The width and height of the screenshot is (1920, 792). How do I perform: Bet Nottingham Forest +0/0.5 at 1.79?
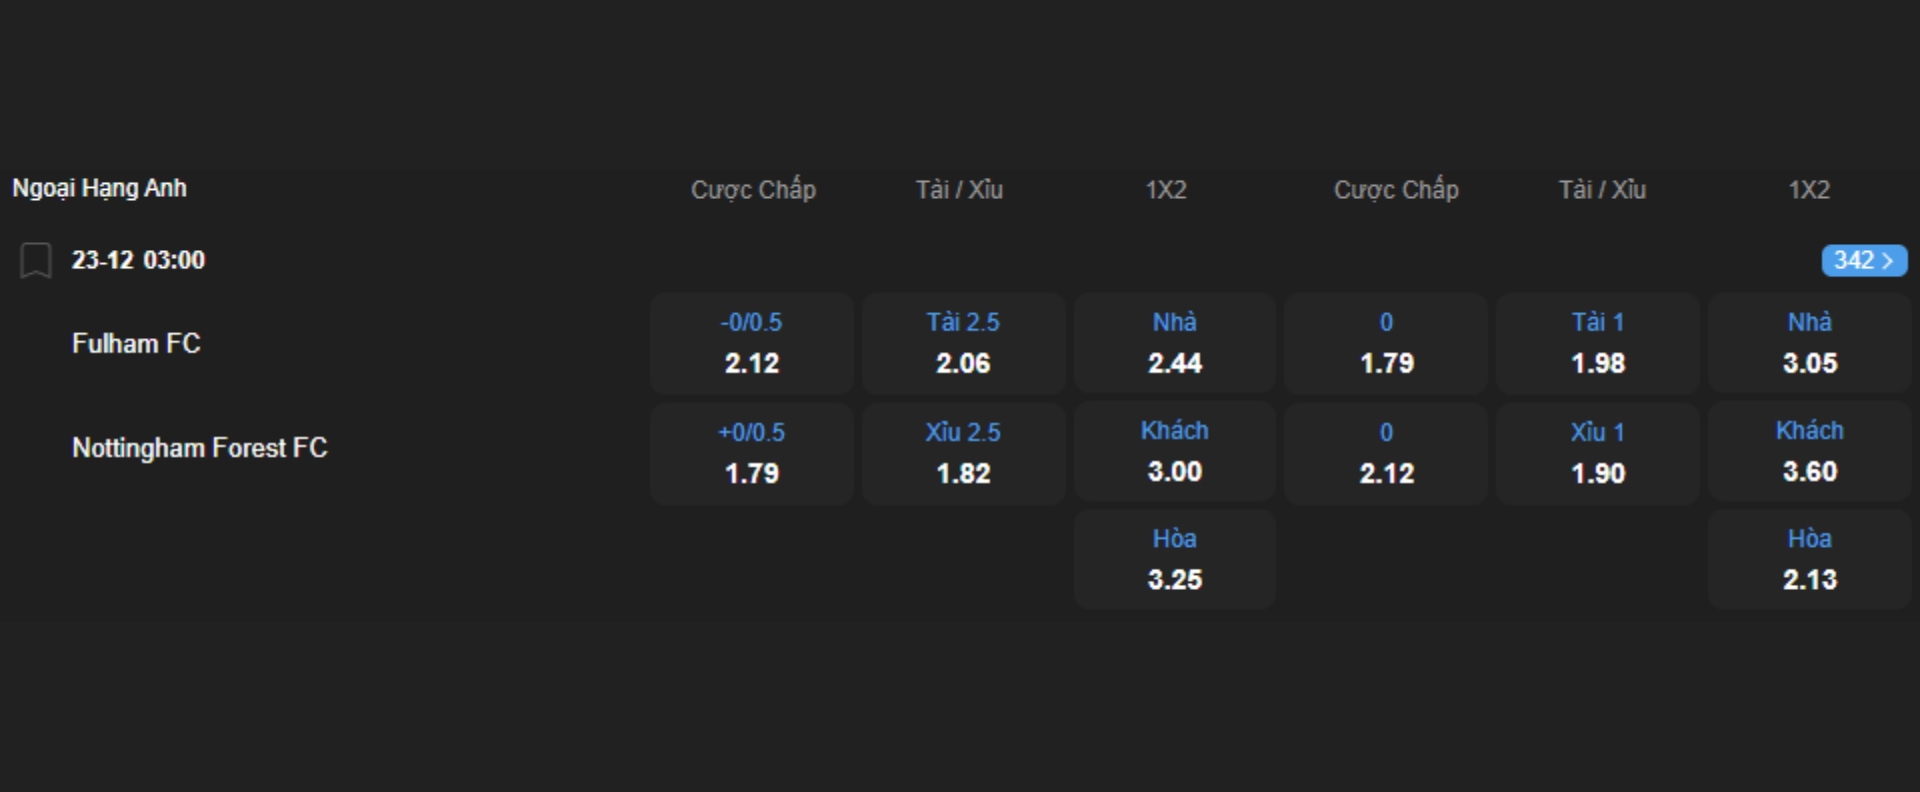point(751,453)
